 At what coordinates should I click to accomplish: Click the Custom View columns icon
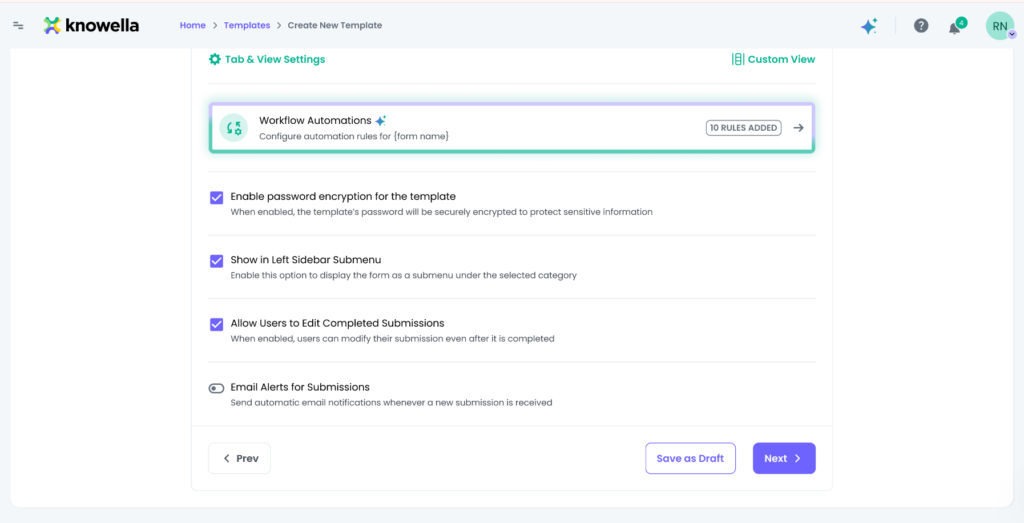(x=738, y=59)
